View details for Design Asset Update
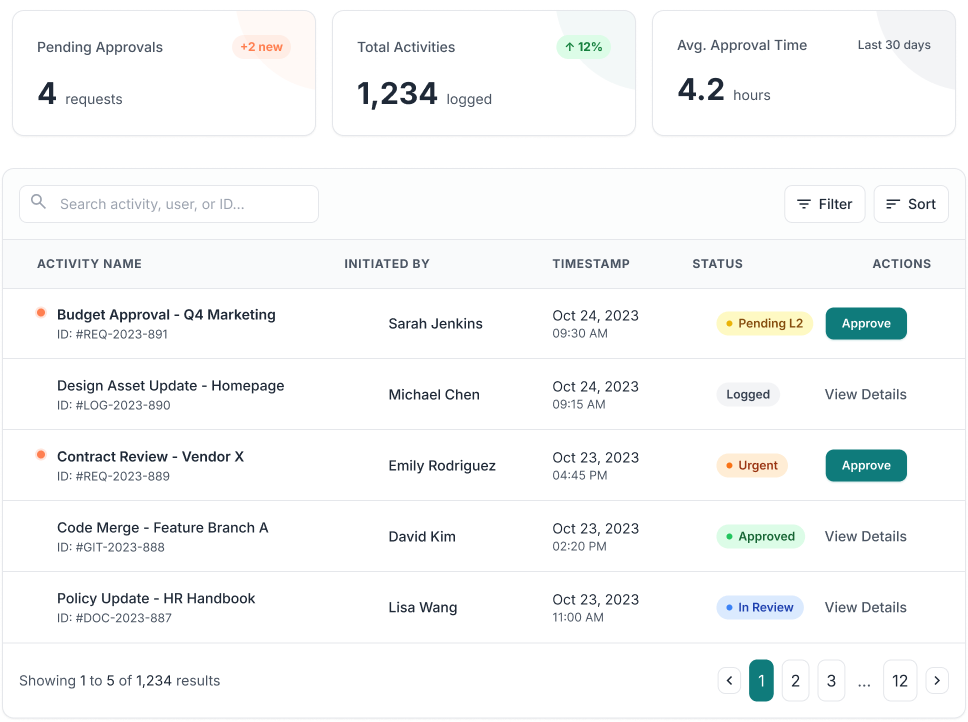This screenshot has height=722, width=968. click(x=865, y=394)
